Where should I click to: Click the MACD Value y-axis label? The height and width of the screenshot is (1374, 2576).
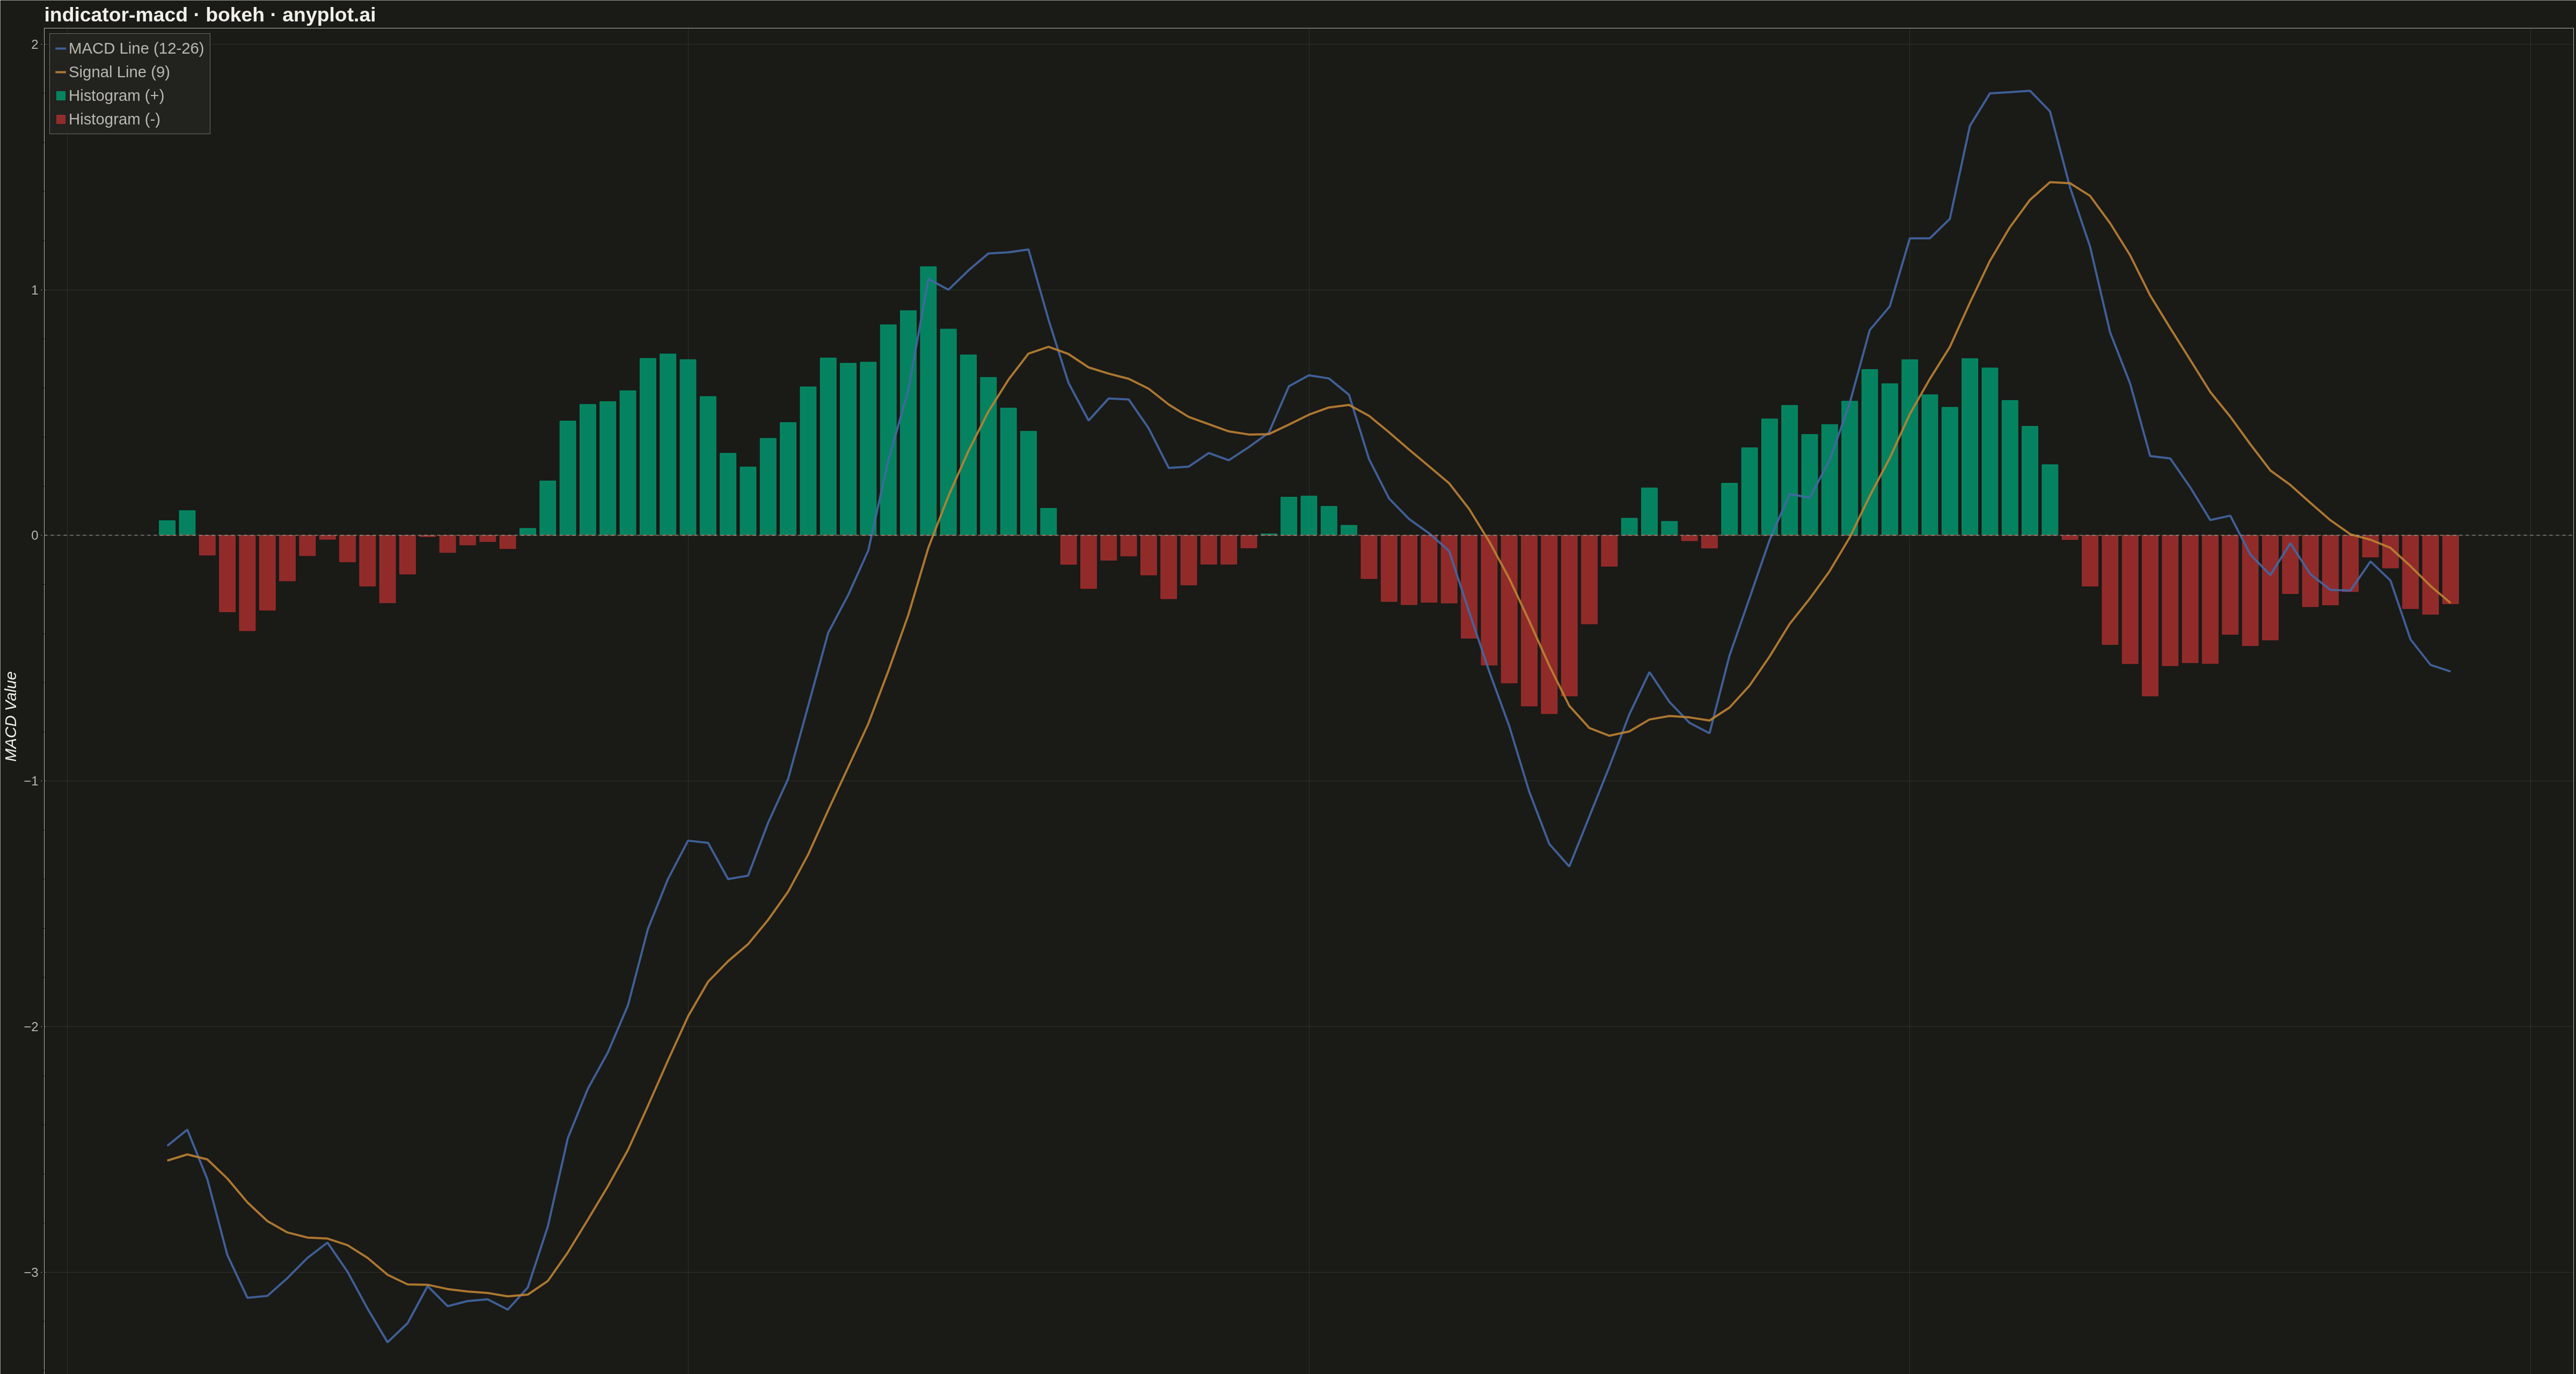point(12,716)
